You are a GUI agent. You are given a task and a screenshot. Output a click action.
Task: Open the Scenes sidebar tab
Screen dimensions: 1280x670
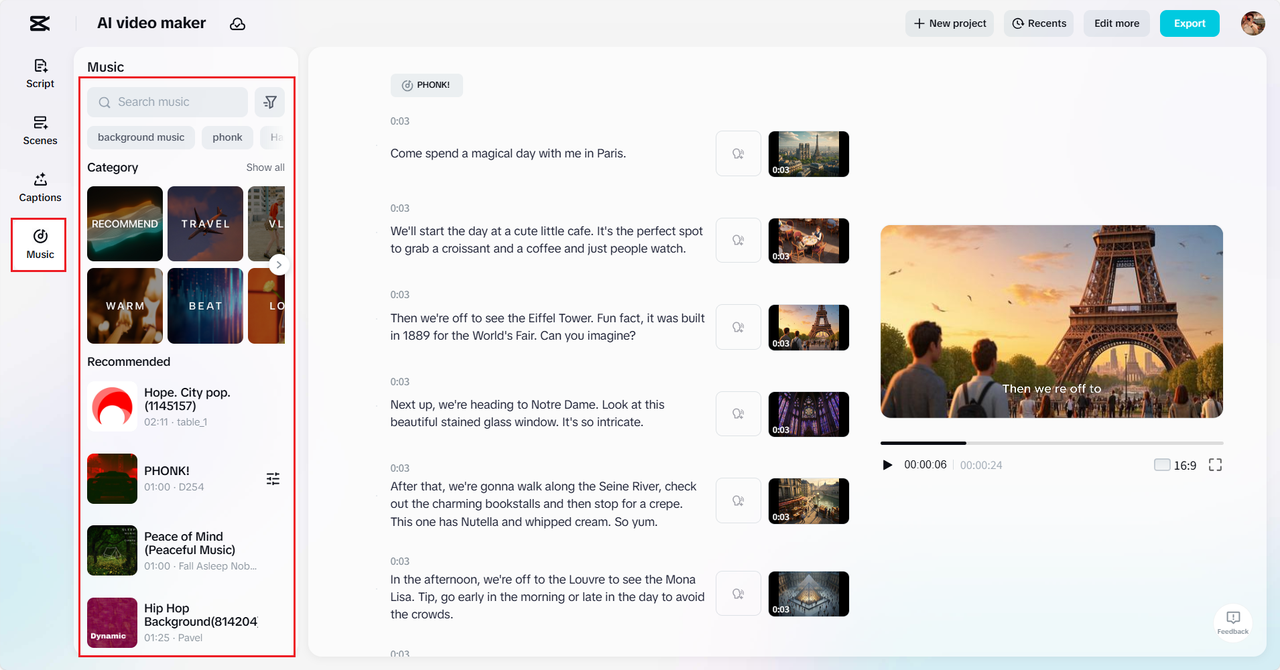click(40, 130)
